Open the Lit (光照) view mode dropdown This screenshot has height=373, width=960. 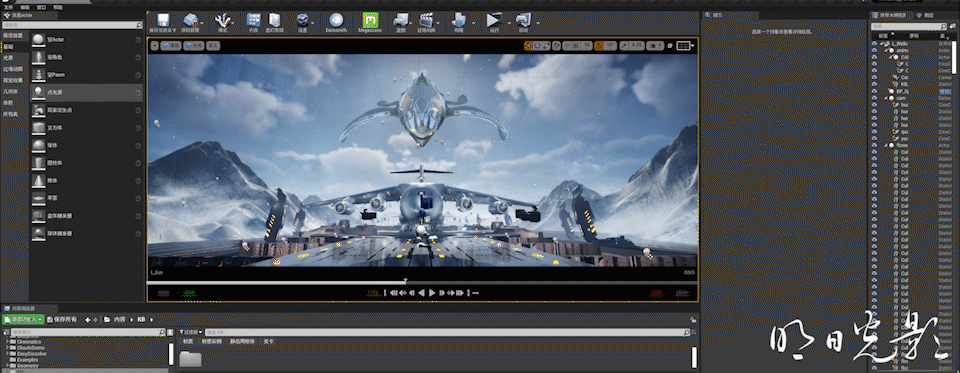point(194,45)
